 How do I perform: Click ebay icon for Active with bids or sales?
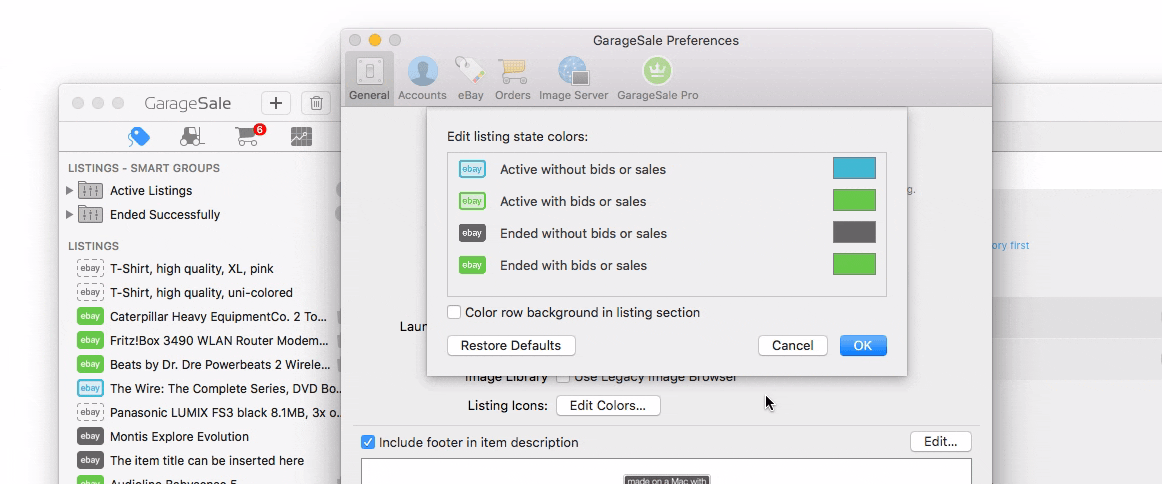472,201
